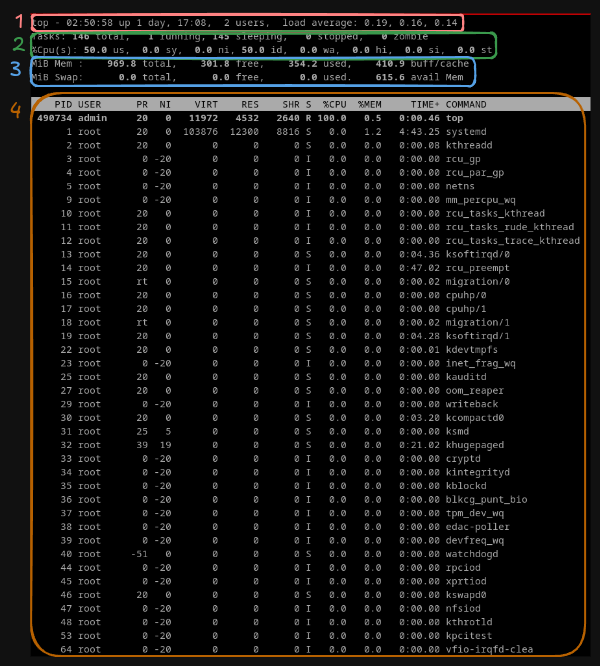The image size is (600, 666).
Task: Click the red annotation number 1
Action: coord(17,21)
